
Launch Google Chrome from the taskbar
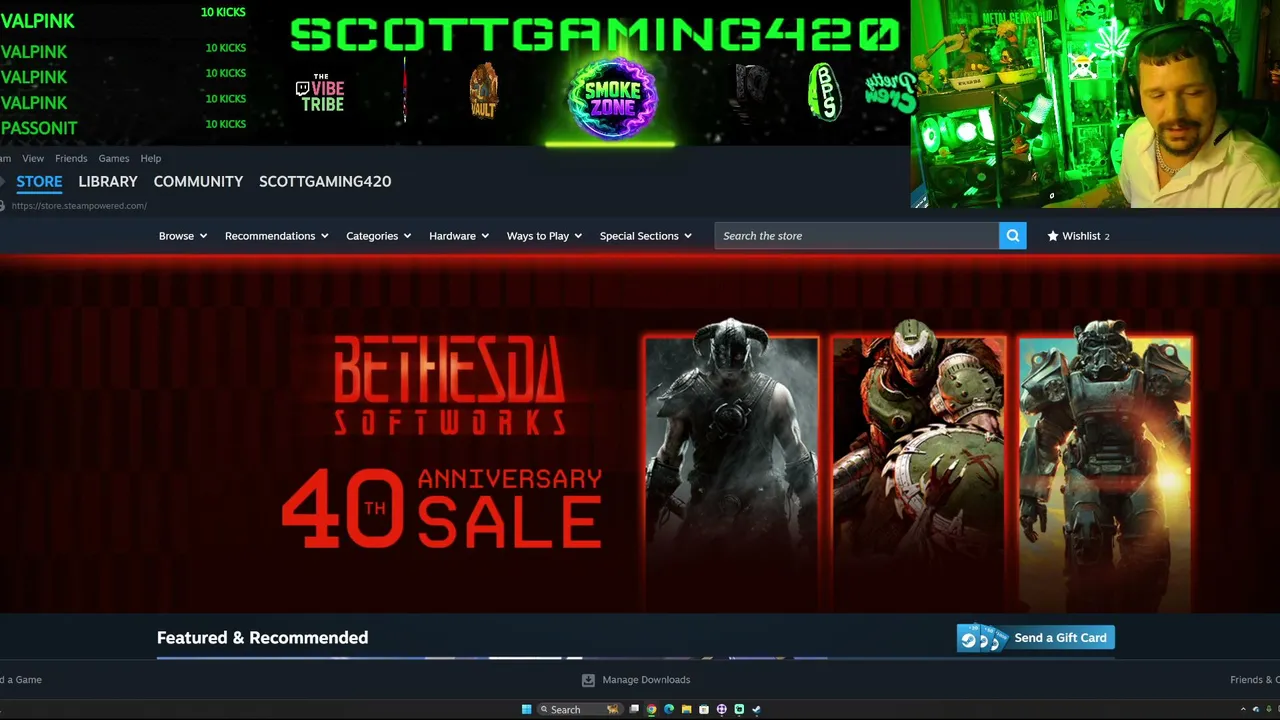point(651,709)
